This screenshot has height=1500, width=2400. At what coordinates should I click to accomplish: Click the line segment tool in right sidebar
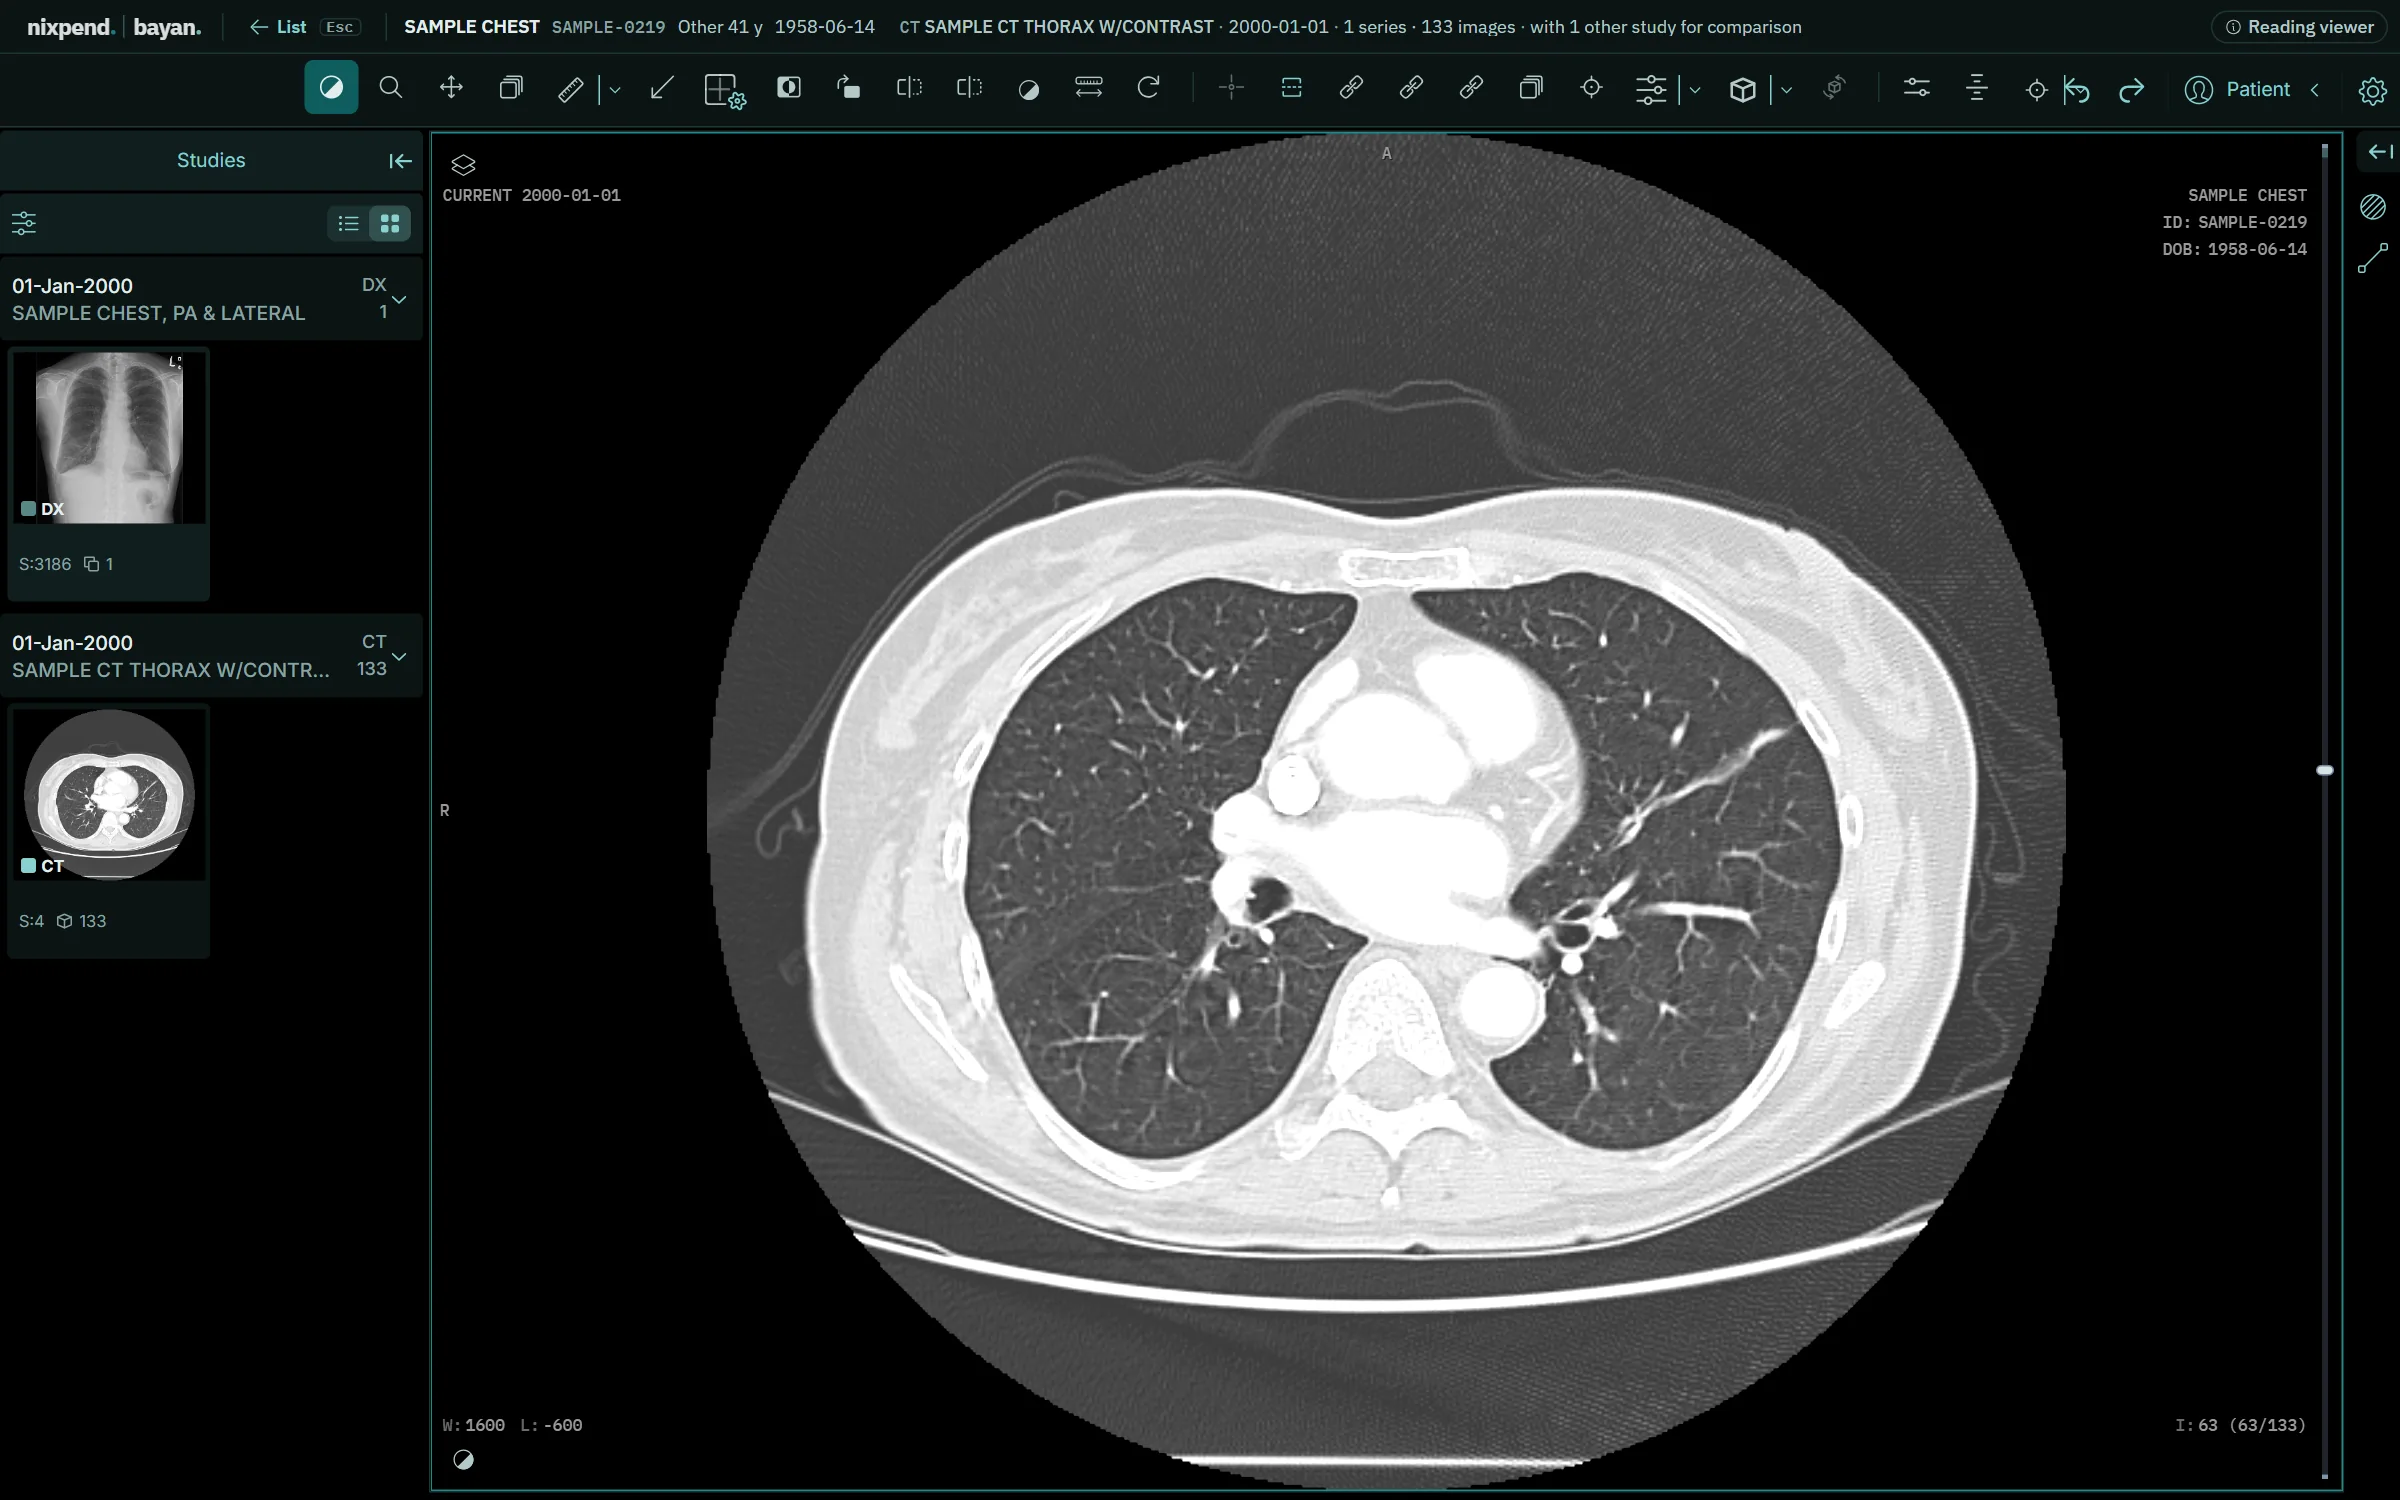pyautogui.click(x=2373, y=258)
